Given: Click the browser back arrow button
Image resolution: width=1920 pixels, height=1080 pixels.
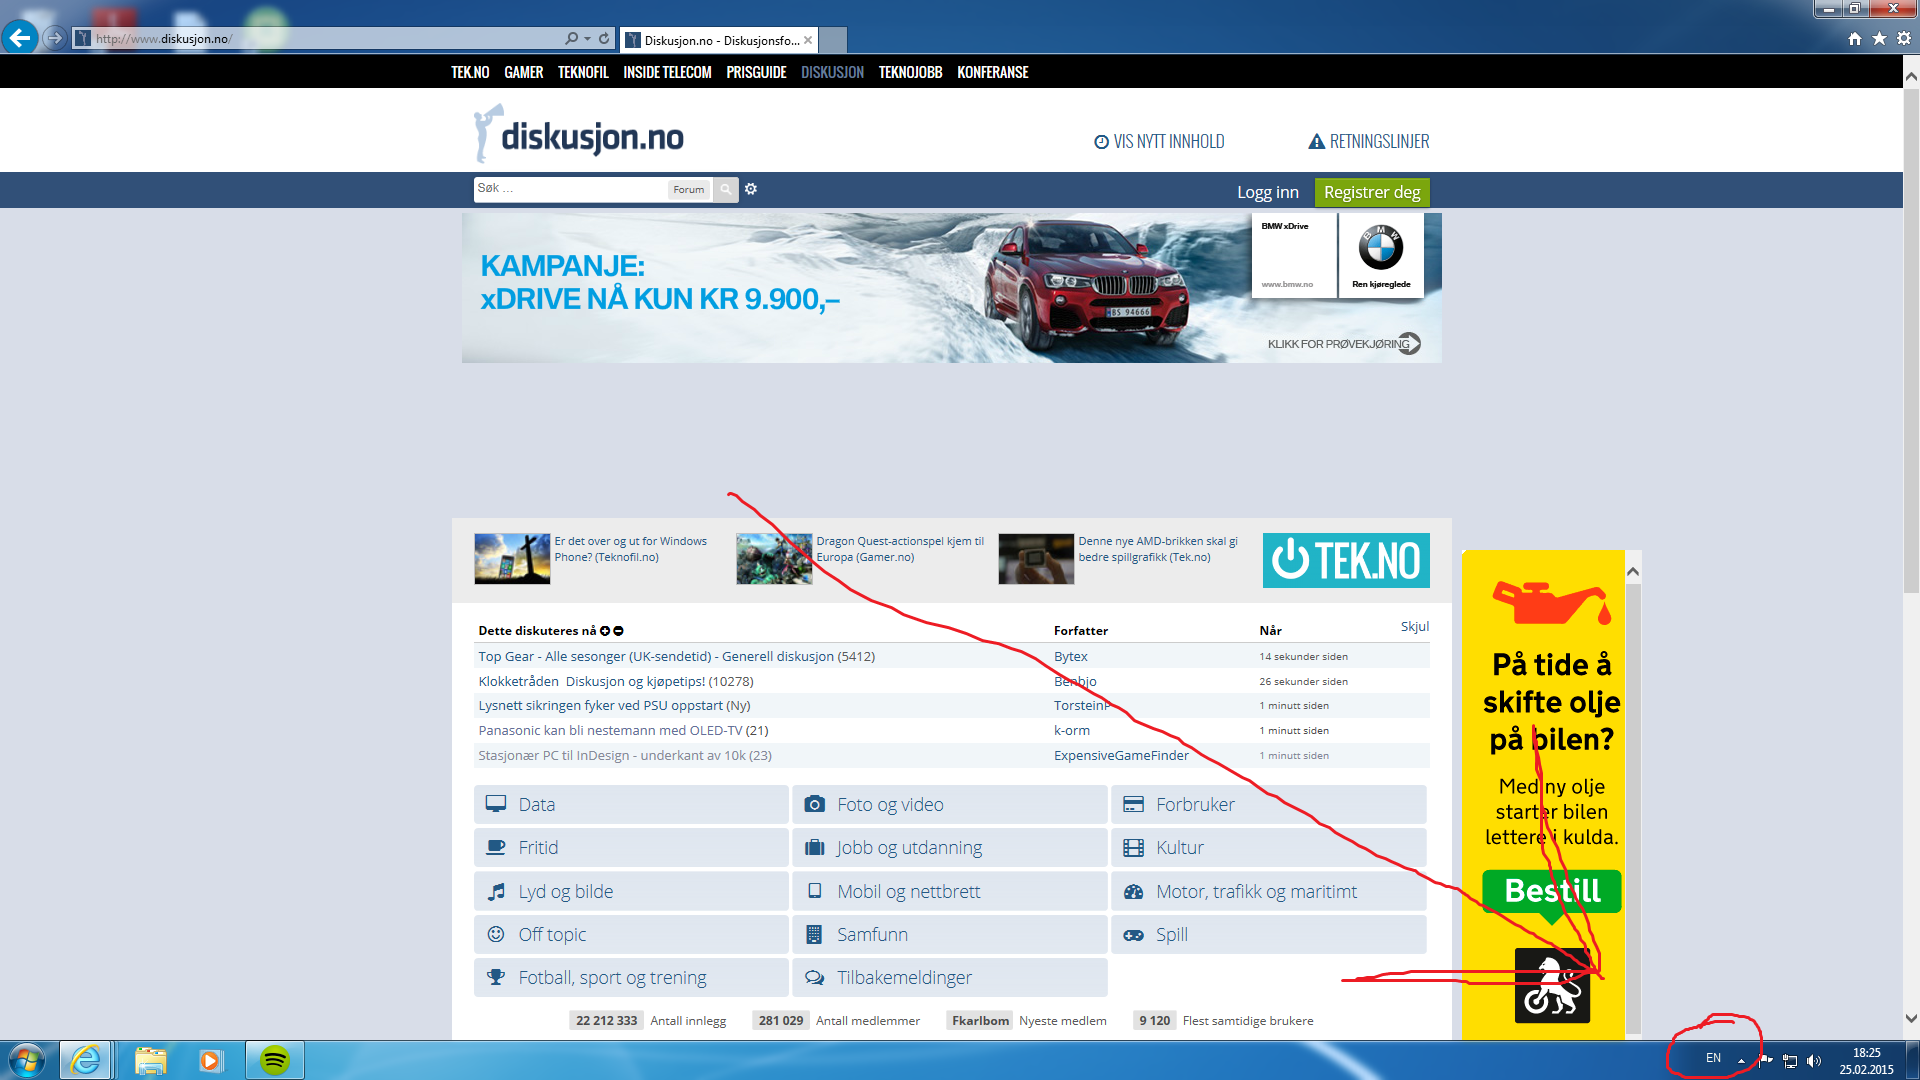Looking at the screenshot, I should 20,38.
